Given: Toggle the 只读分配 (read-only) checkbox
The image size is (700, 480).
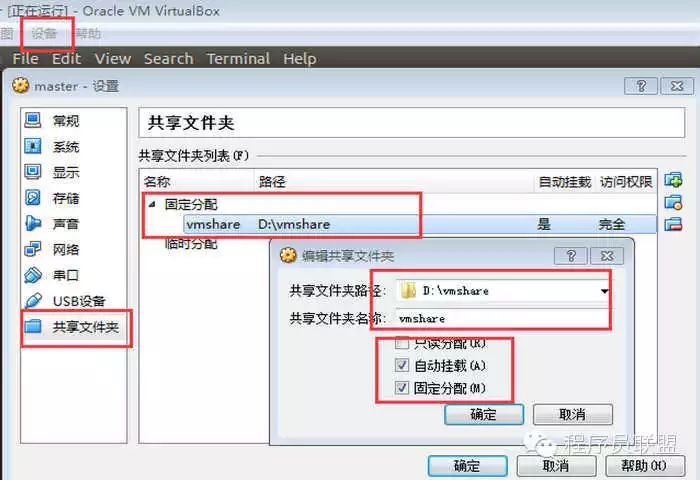Looking at the screenshot, I should point(402,343).
